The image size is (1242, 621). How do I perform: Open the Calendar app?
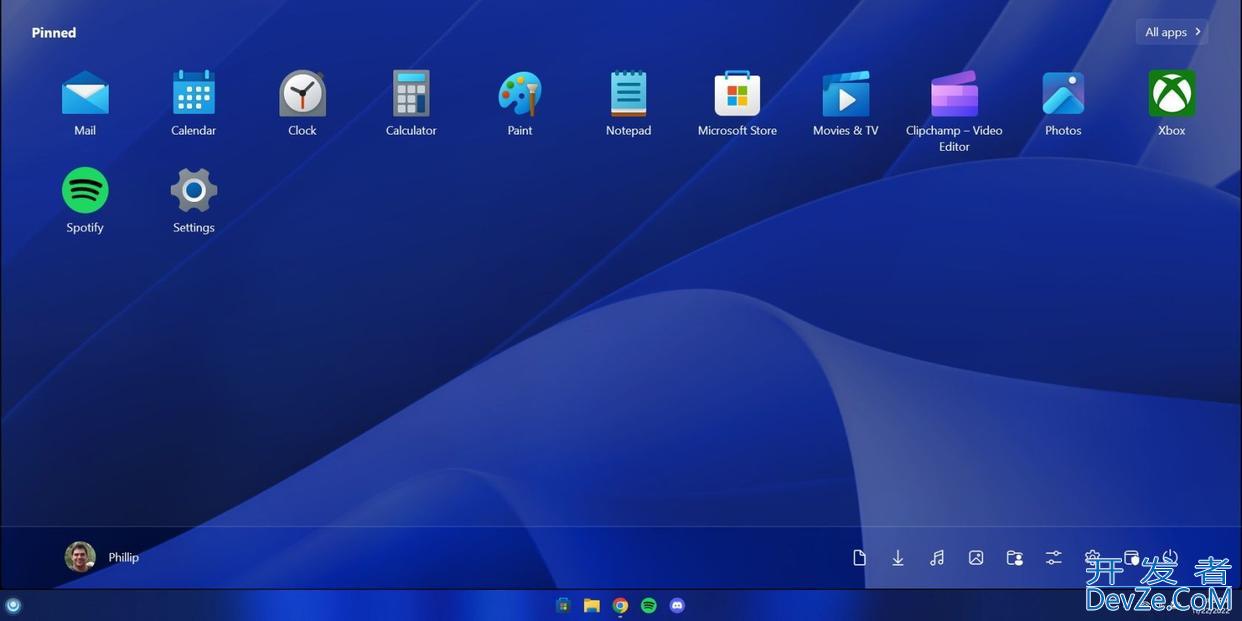(x=193, y=103)
